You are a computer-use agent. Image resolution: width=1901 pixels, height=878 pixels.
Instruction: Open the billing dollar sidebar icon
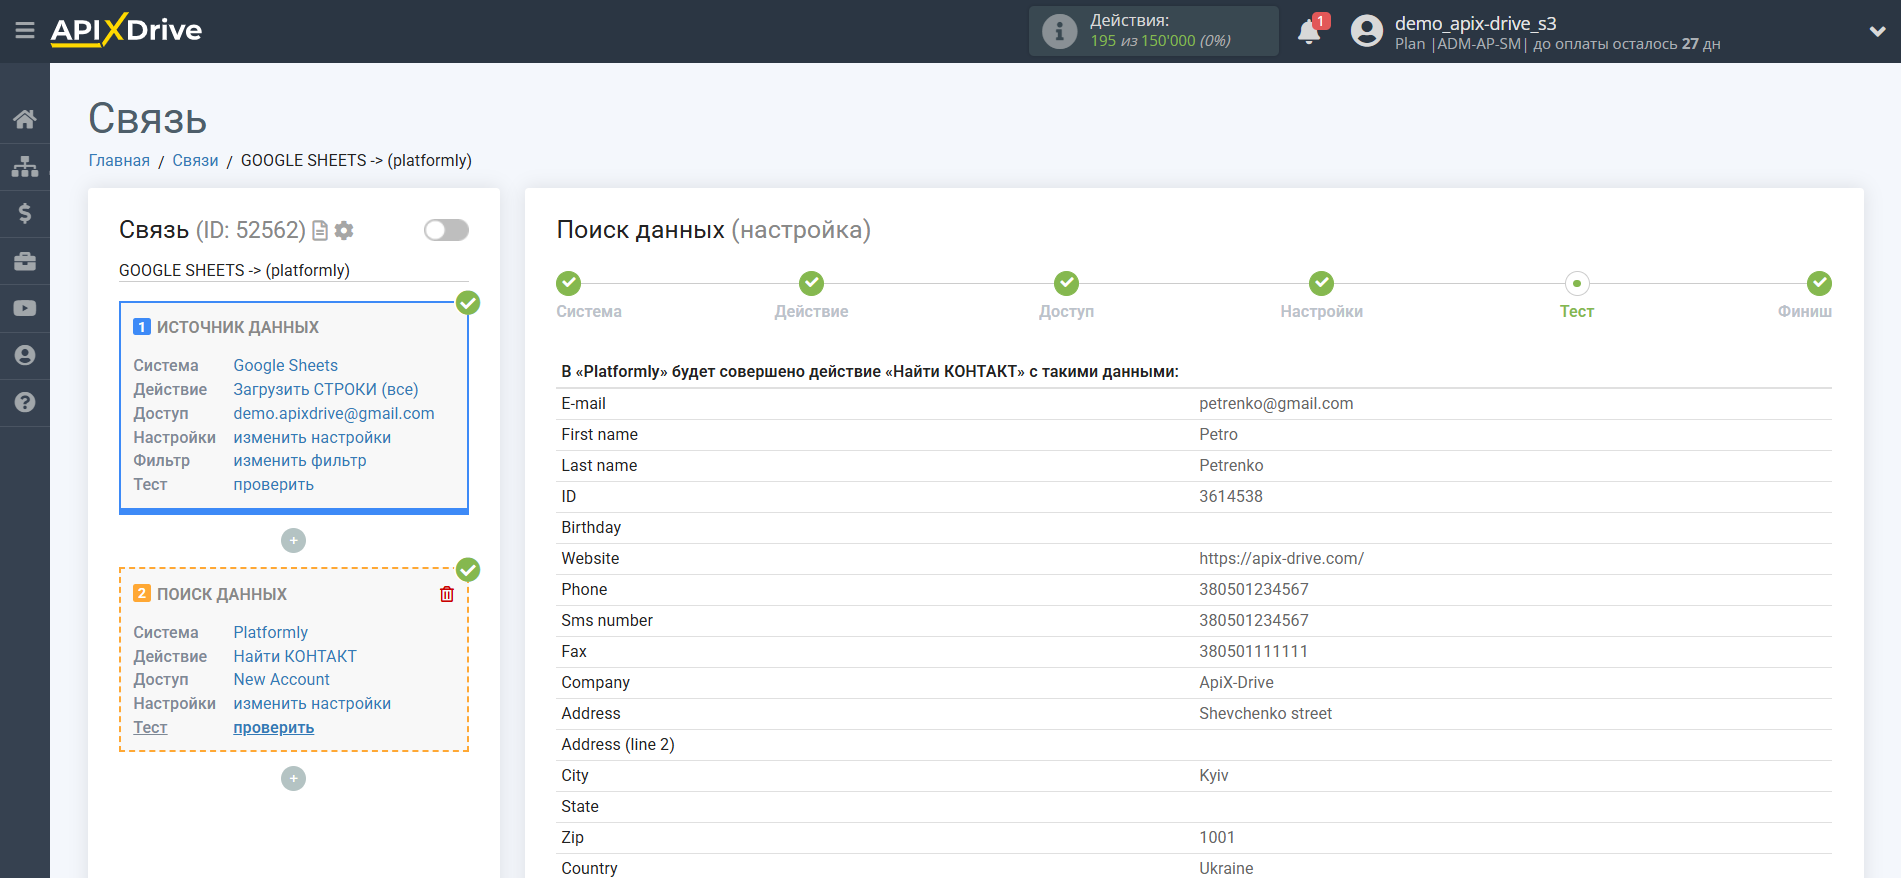(25, 213)
